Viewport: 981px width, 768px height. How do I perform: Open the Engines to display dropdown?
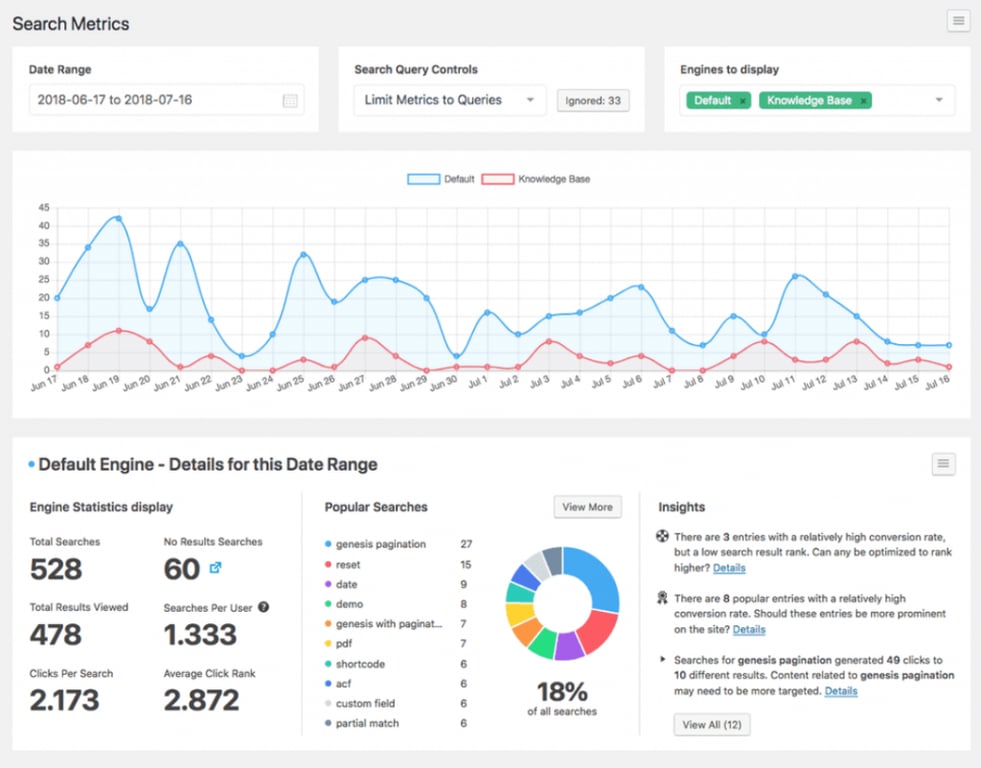click(938, 100)
